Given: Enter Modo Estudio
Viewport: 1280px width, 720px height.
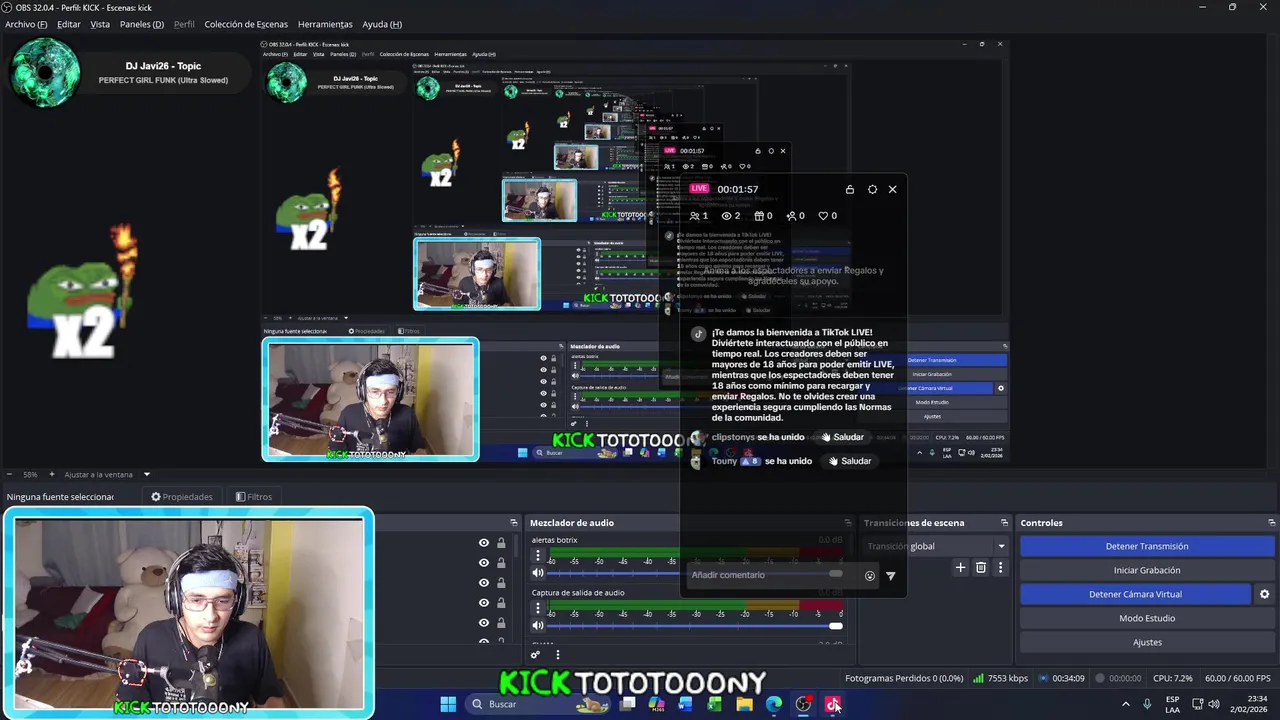Looking at the screenshot, I should pos(1147,618).
